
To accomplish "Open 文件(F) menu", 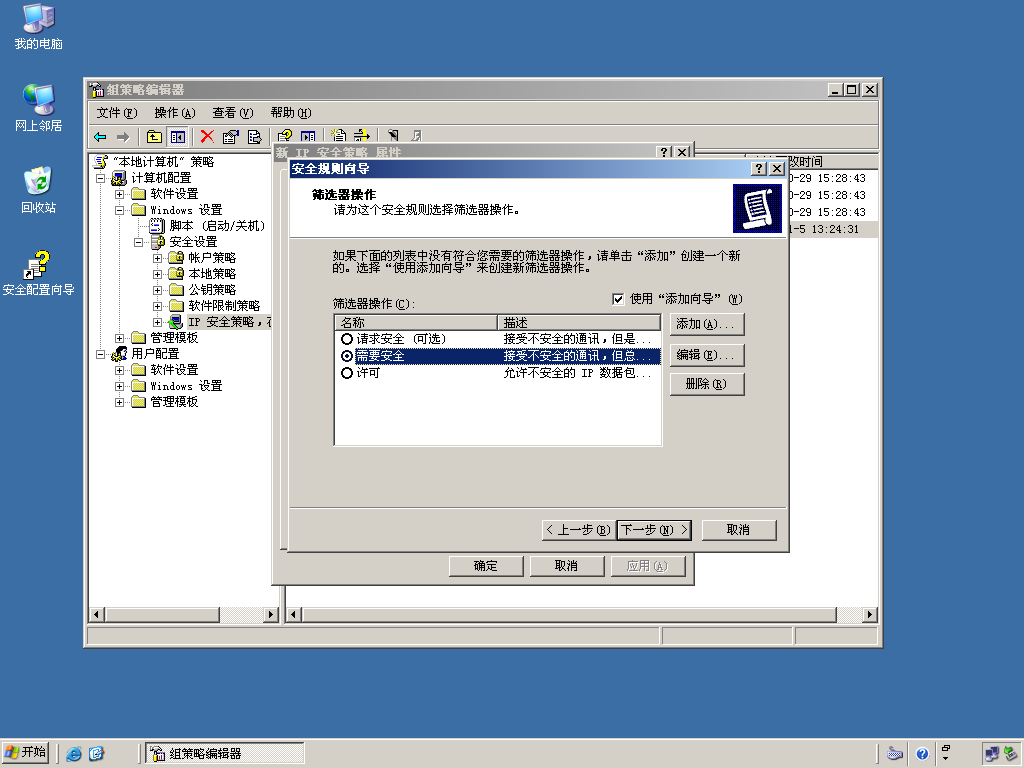I will click(117, 113).
